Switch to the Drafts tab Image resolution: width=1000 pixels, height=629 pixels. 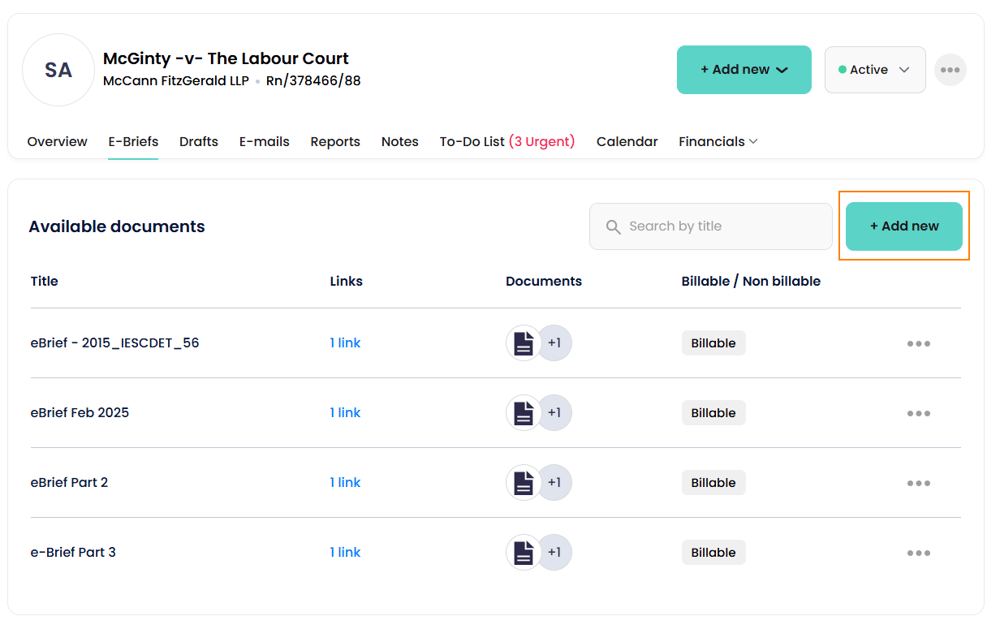point(198,142)
